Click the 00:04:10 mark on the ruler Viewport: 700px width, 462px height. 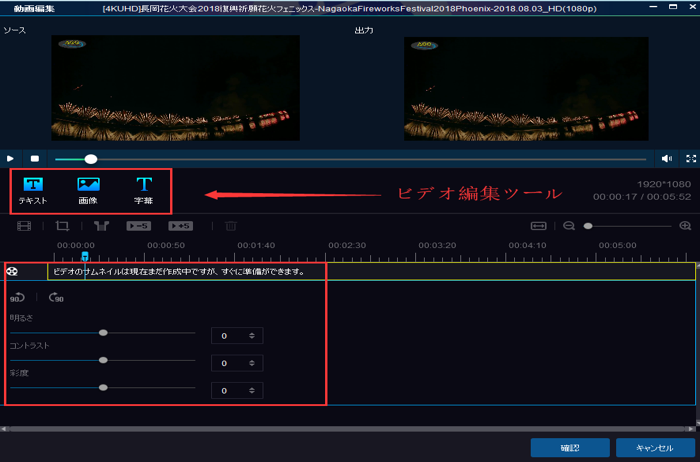click(x=527, y=245)
